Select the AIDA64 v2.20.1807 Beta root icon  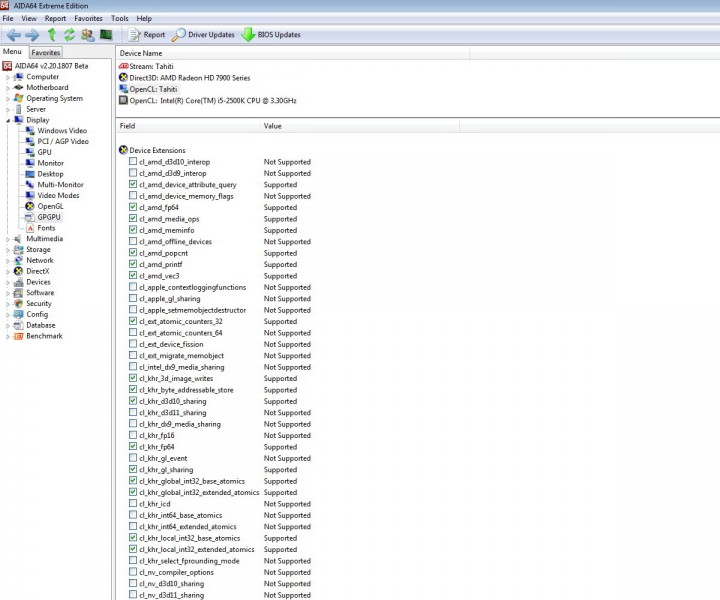[x=7, y=66]
